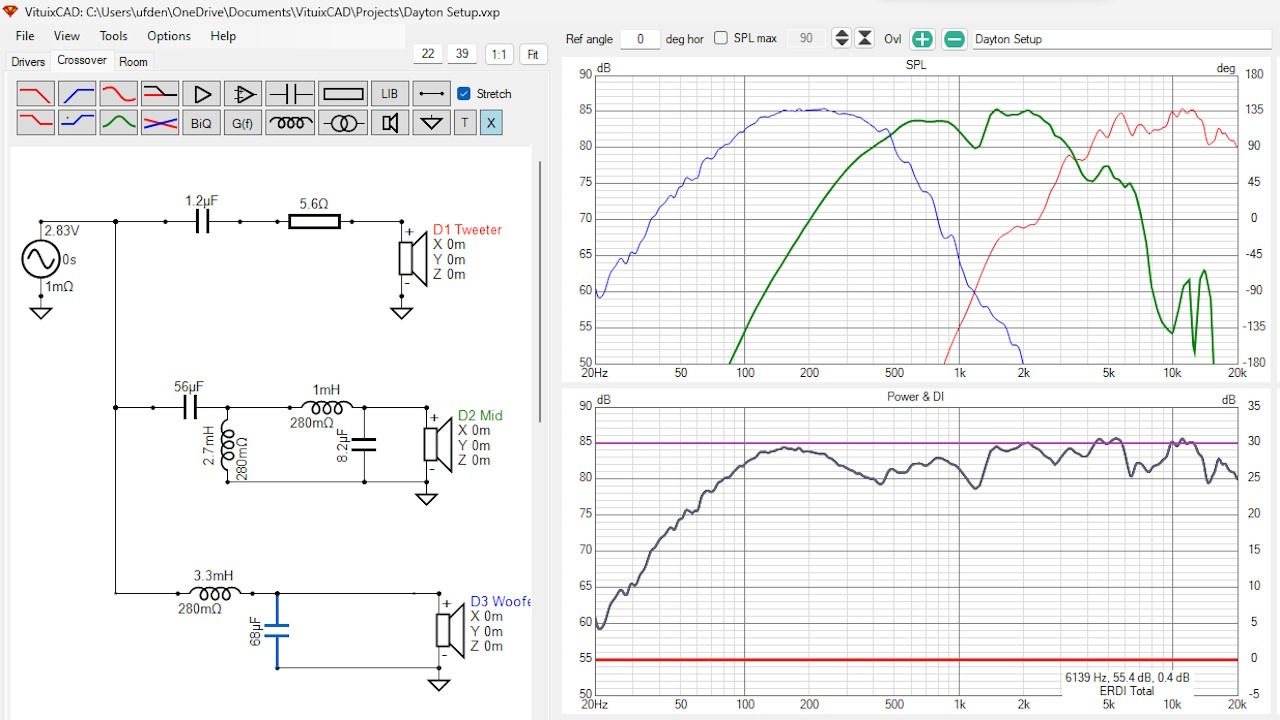Click the Ref angle input field
The image size is (1280, 720).
click(640, 39)
